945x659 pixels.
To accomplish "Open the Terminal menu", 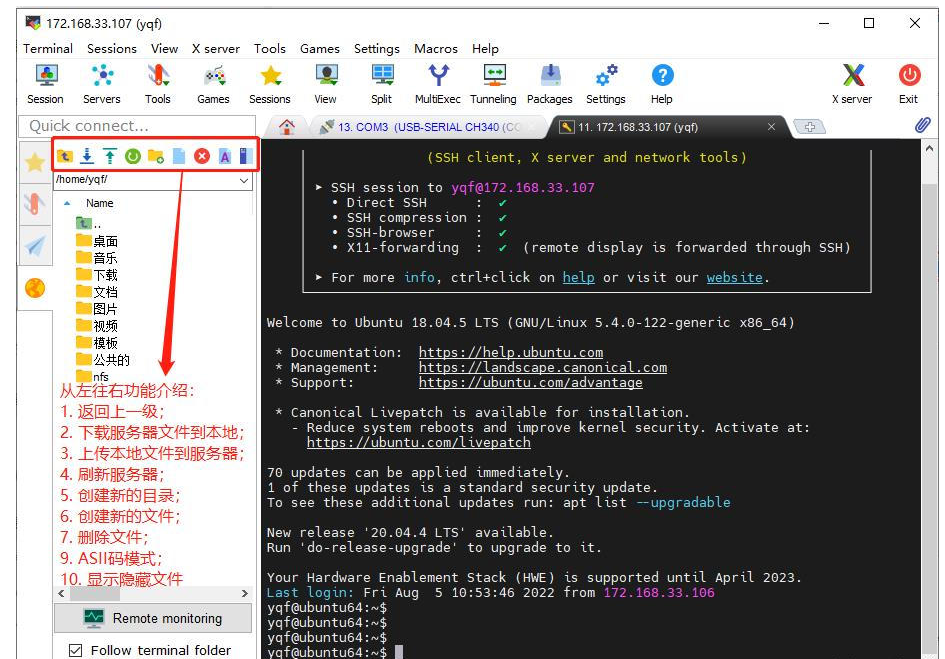I will [x=48, y=48].
